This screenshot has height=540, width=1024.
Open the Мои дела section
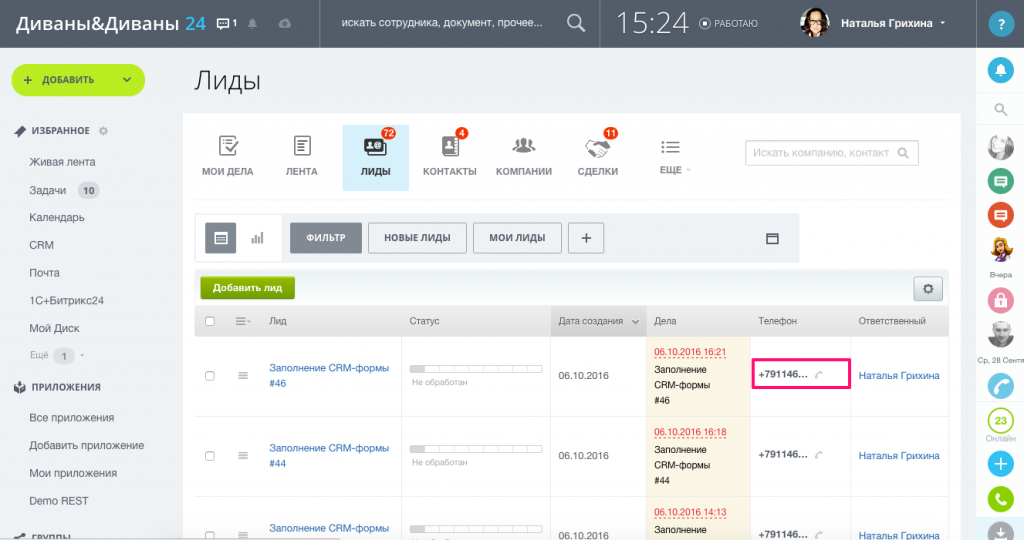pyautogui.click(x=227, y=157)
